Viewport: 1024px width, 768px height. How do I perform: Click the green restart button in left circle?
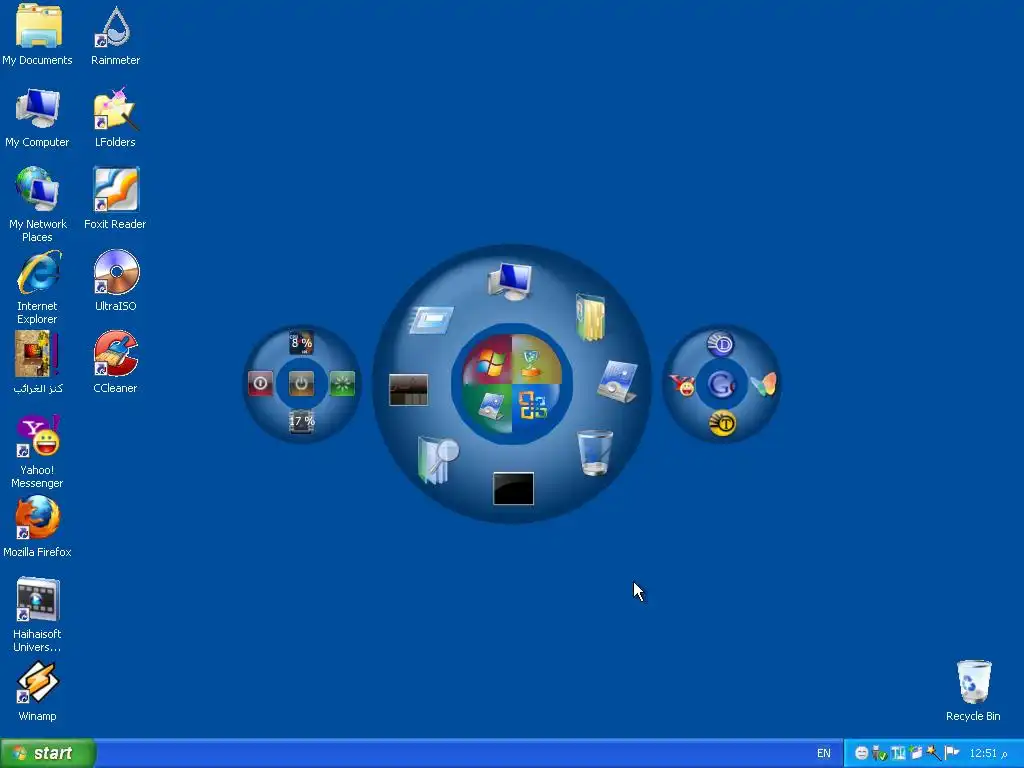[x=342, y=383]
